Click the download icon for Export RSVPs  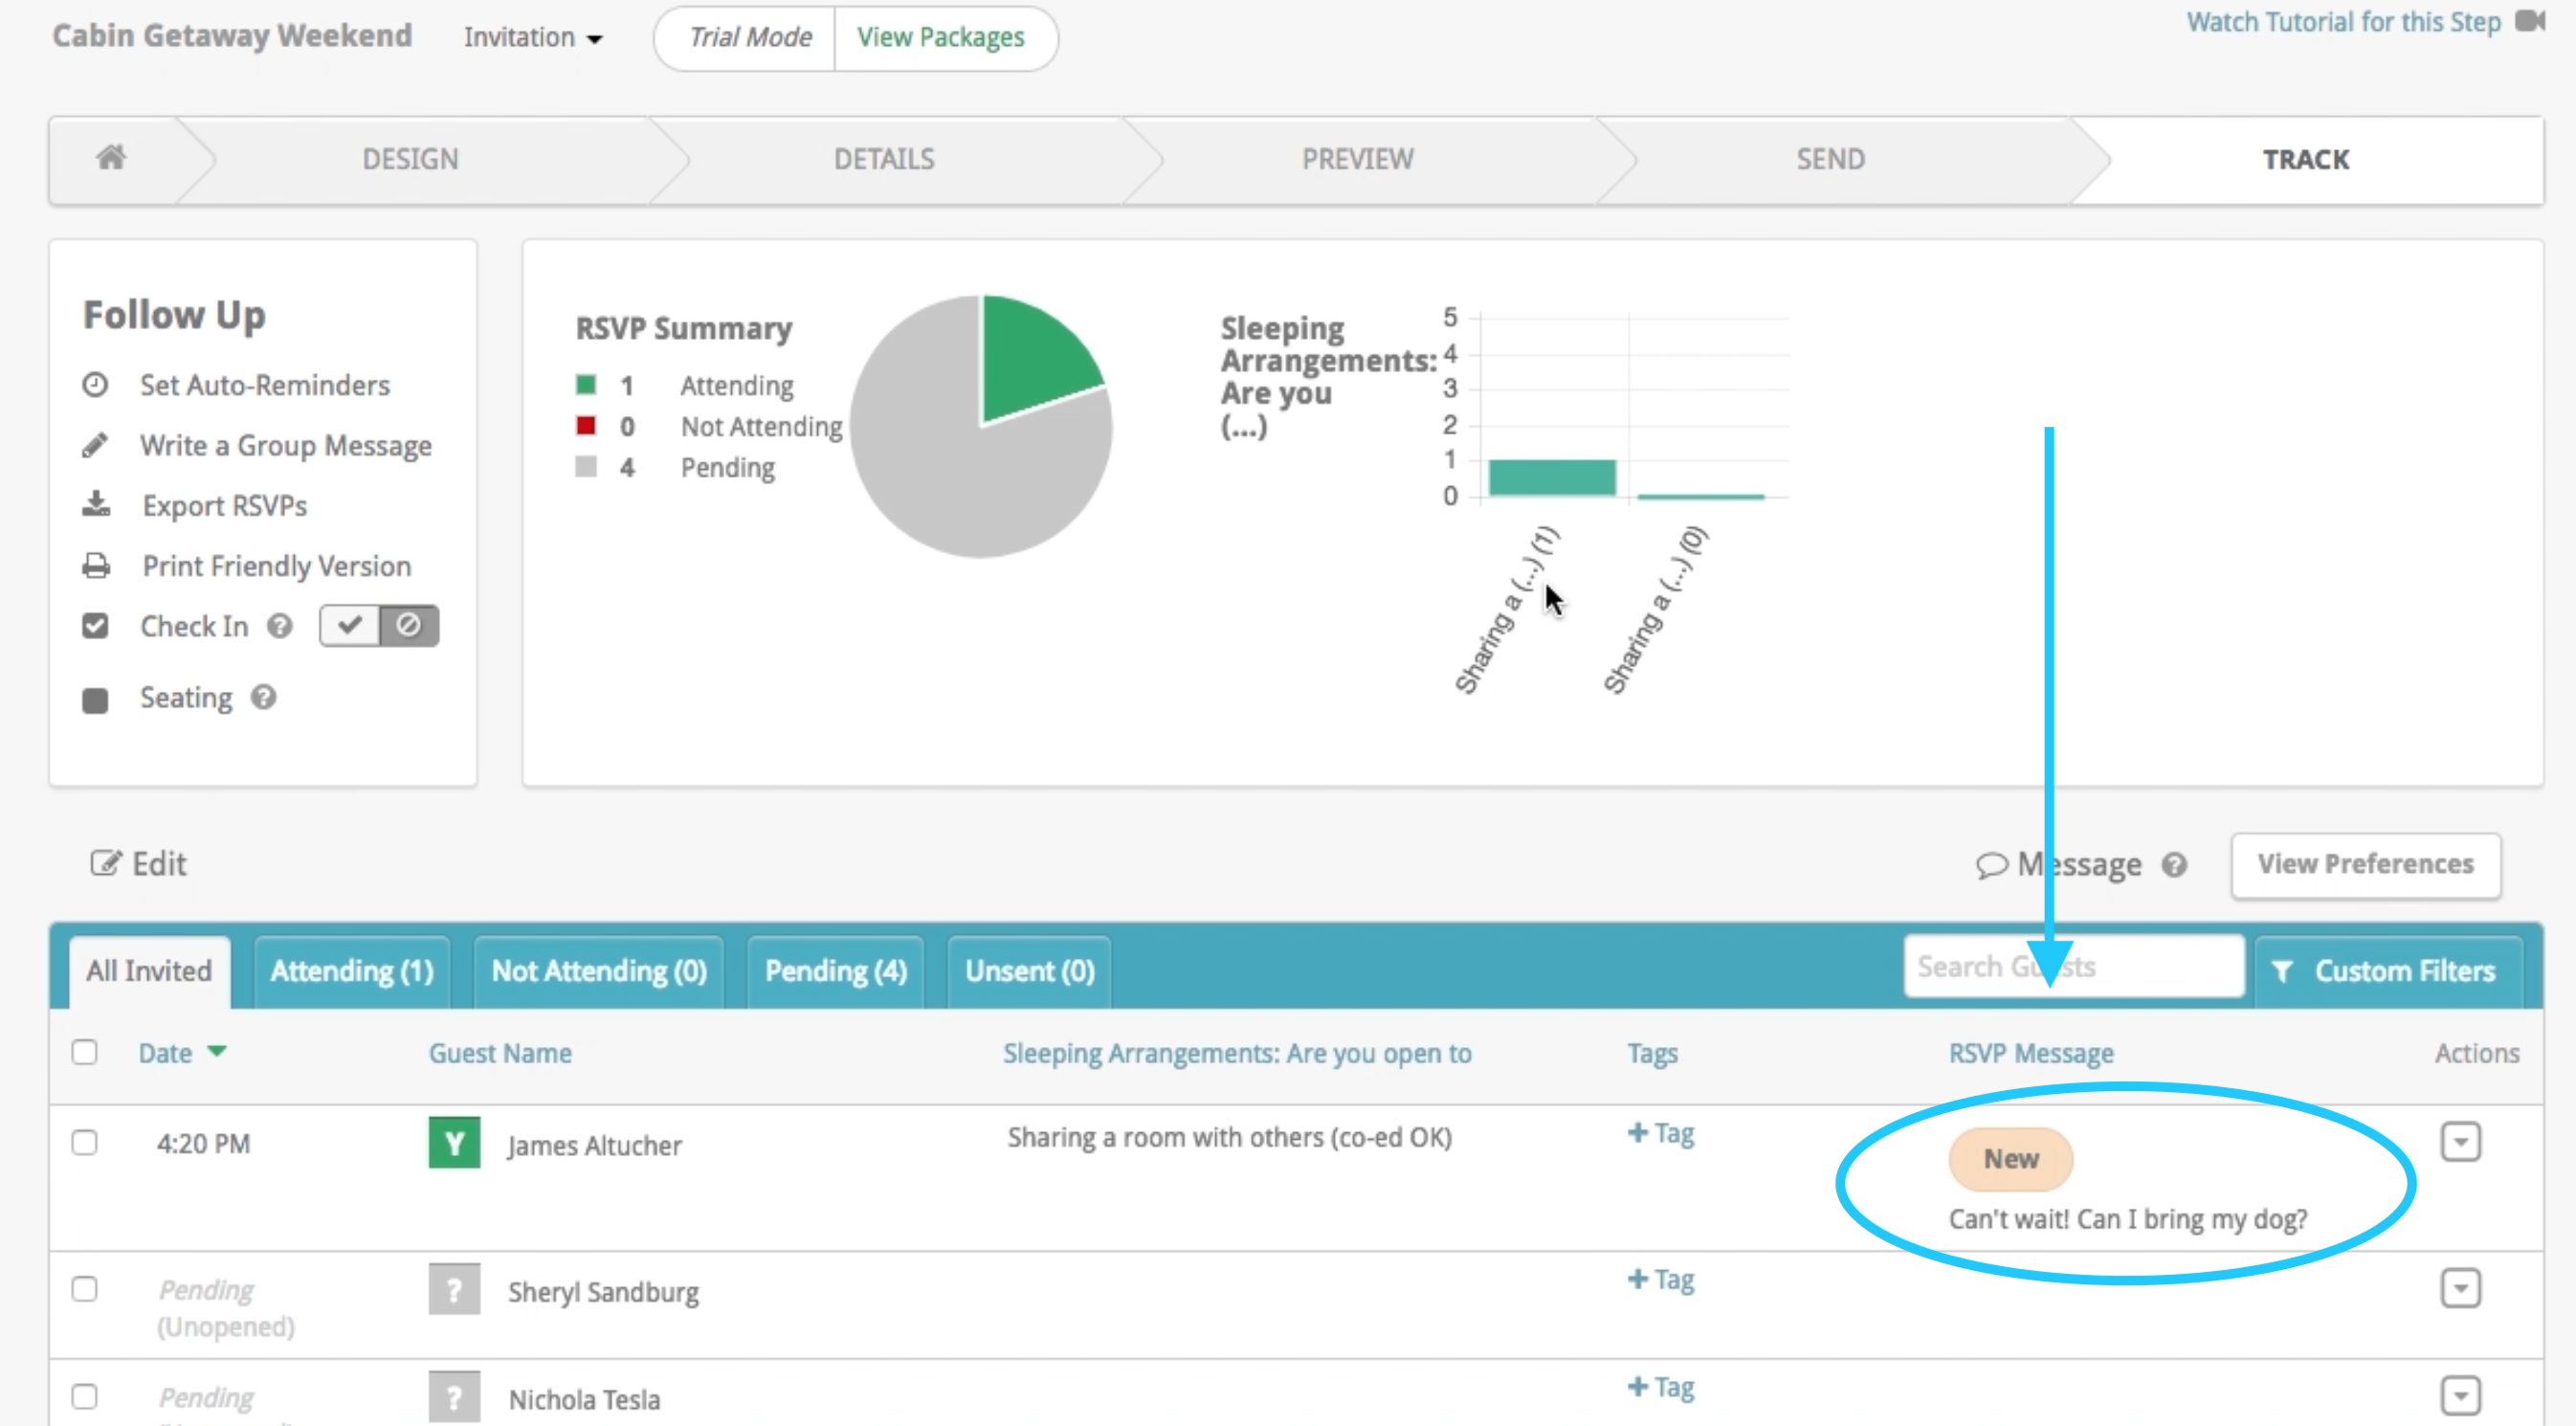tap(96, 504)
